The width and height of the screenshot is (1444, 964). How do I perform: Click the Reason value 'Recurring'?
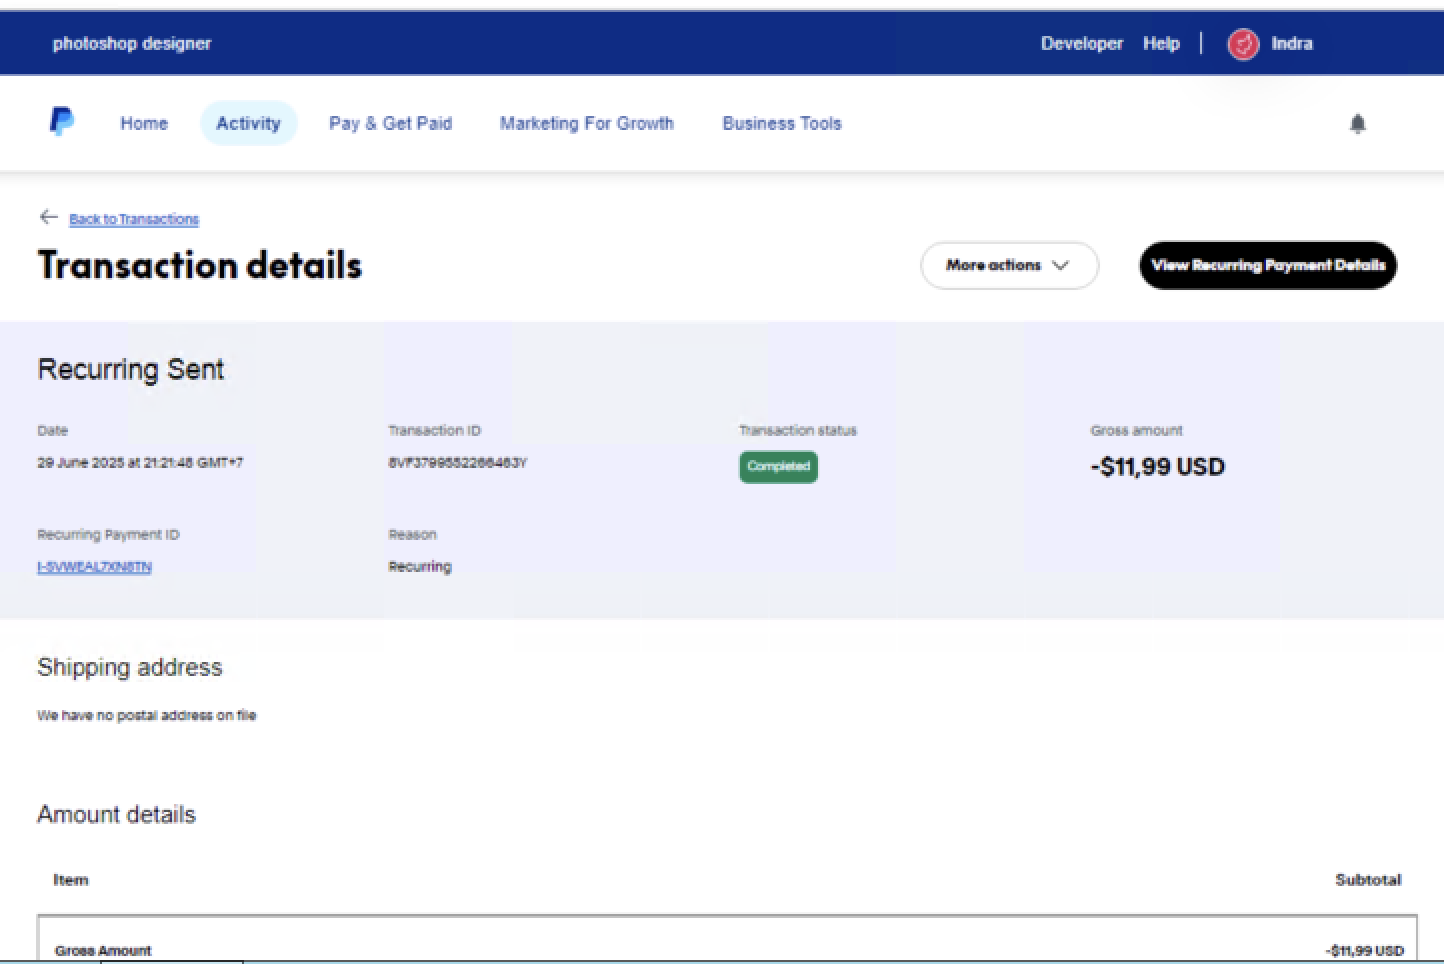pyautogui.click(x=420, y=567)
